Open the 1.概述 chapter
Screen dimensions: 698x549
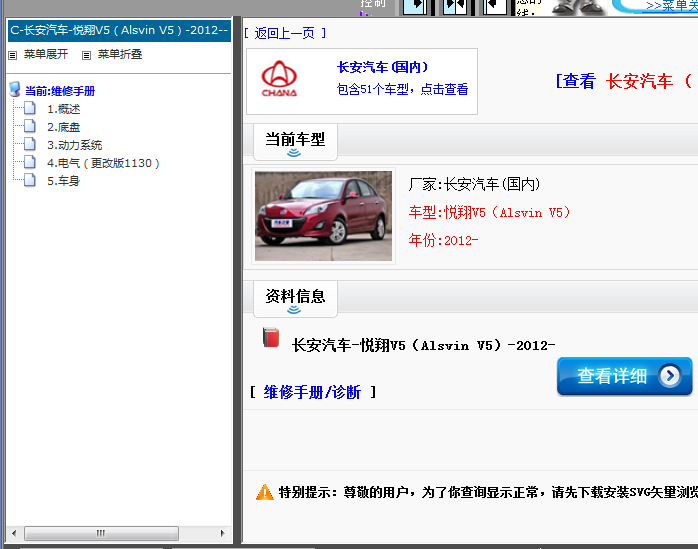coord(64,109)
